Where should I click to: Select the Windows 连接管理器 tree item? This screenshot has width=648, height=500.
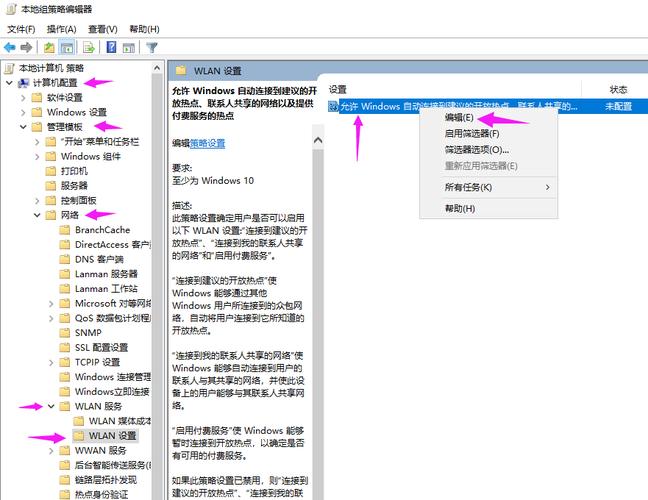click(113, 377)
